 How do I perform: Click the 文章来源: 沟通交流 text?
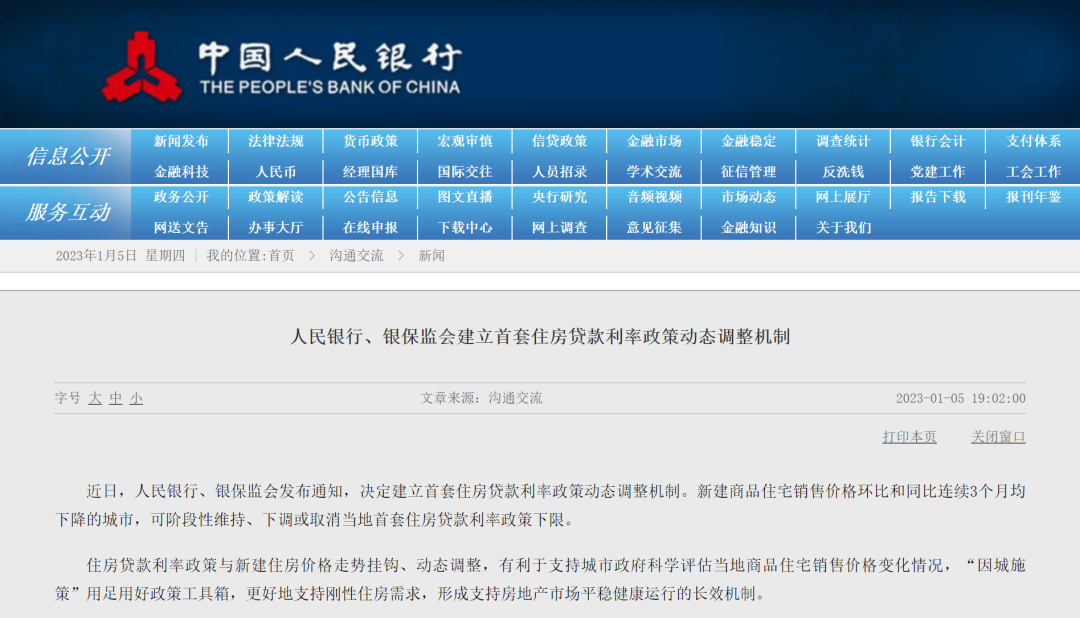pyautogui.click(x=481, y=398)
